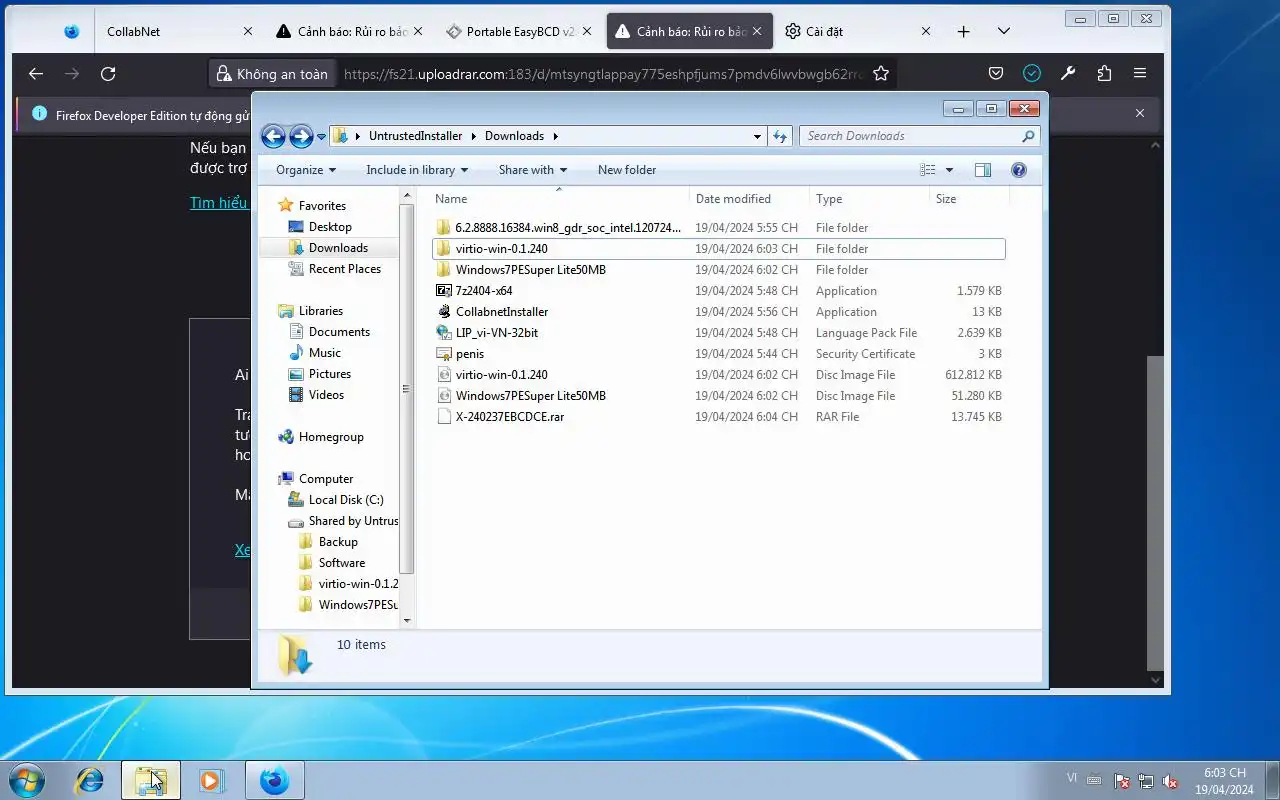Open a new Firefox tab
This screenshot has height=800, width=1280.
(x=963, y=32)
